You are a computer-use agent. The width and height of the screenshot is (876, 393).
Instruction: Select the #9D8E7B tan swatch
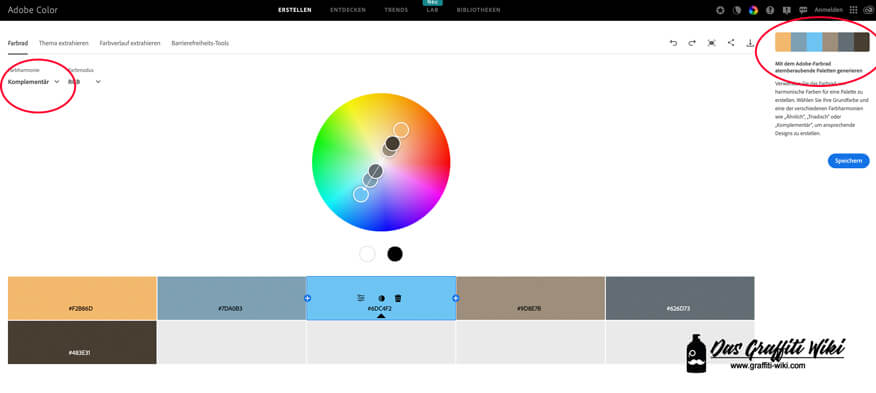tap(530, 298)
